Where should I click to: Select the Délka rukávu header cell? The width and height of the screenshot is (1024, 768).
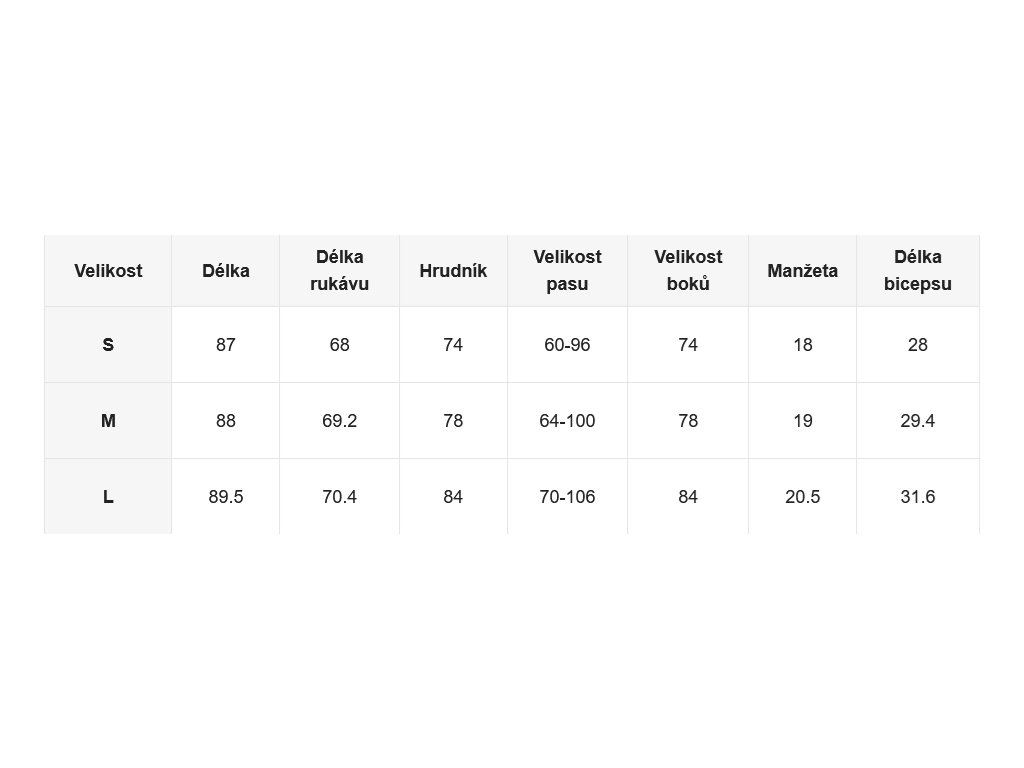point(340,270)
